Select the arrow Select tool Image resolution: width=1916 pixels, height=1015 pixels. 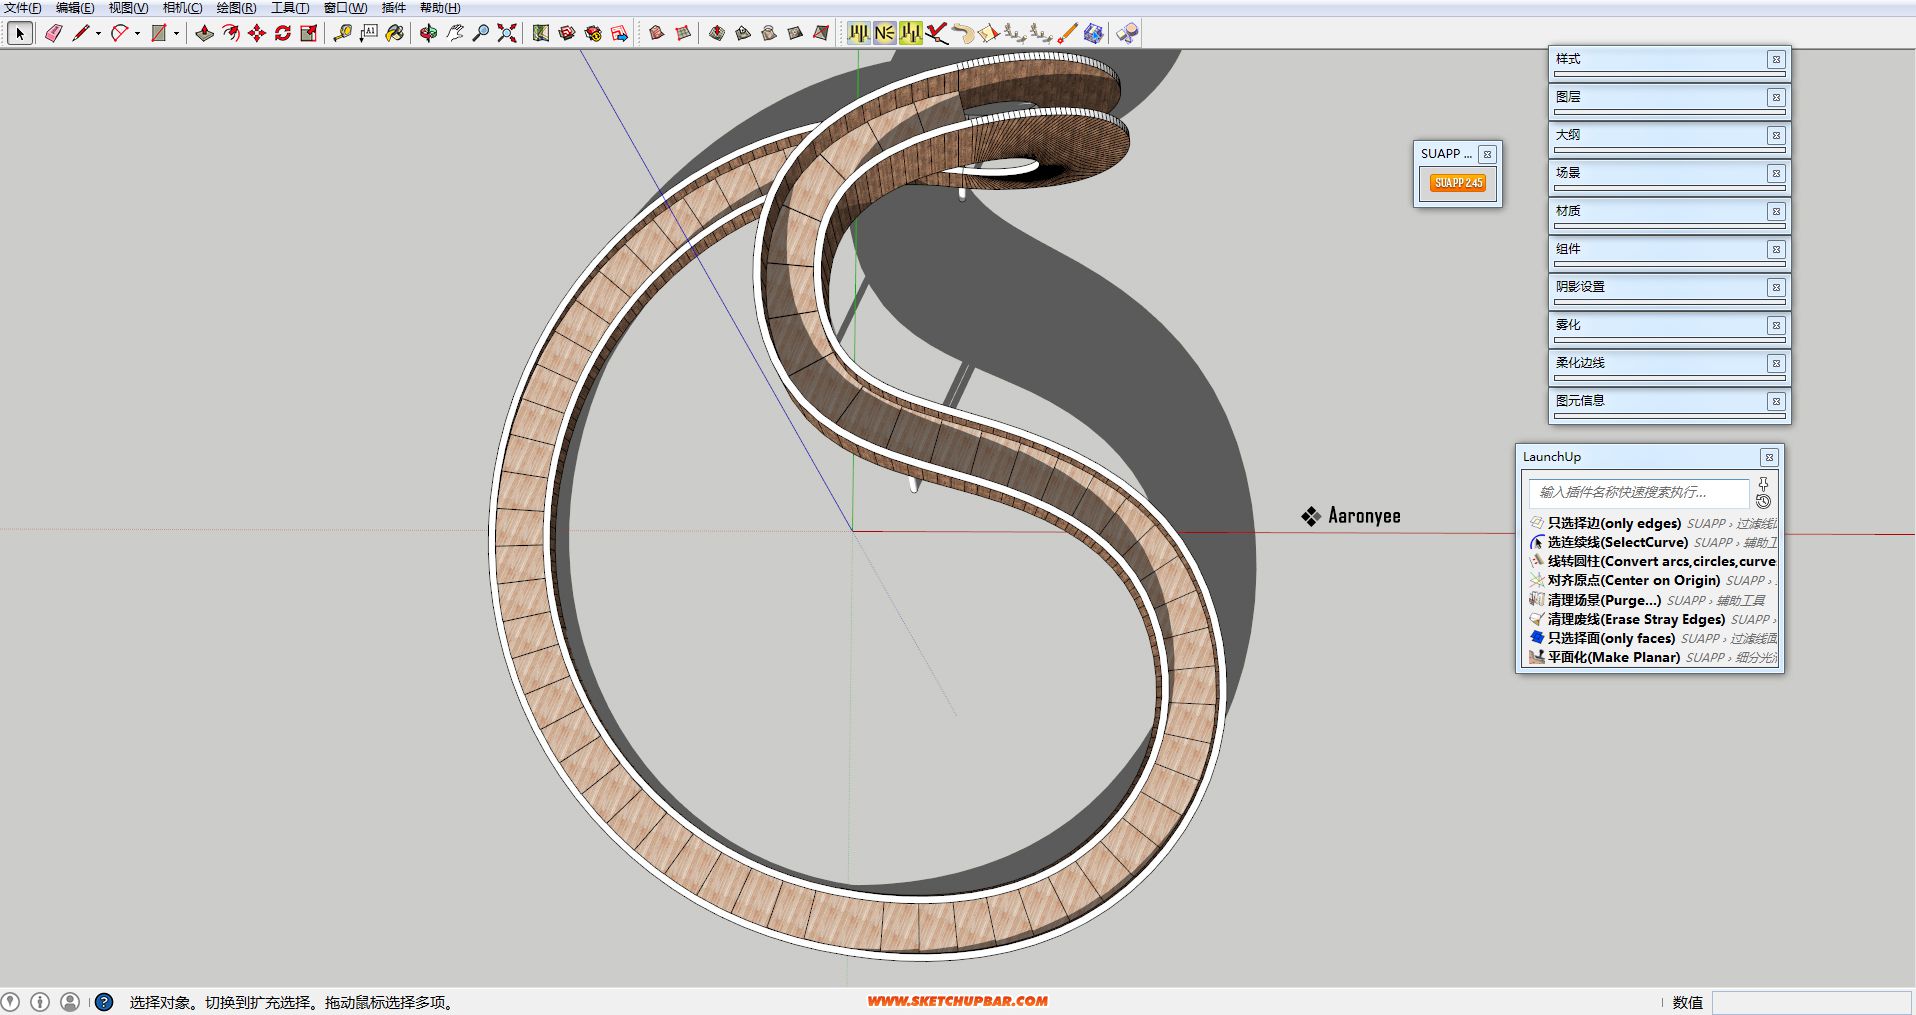click(x=19, y=33)
